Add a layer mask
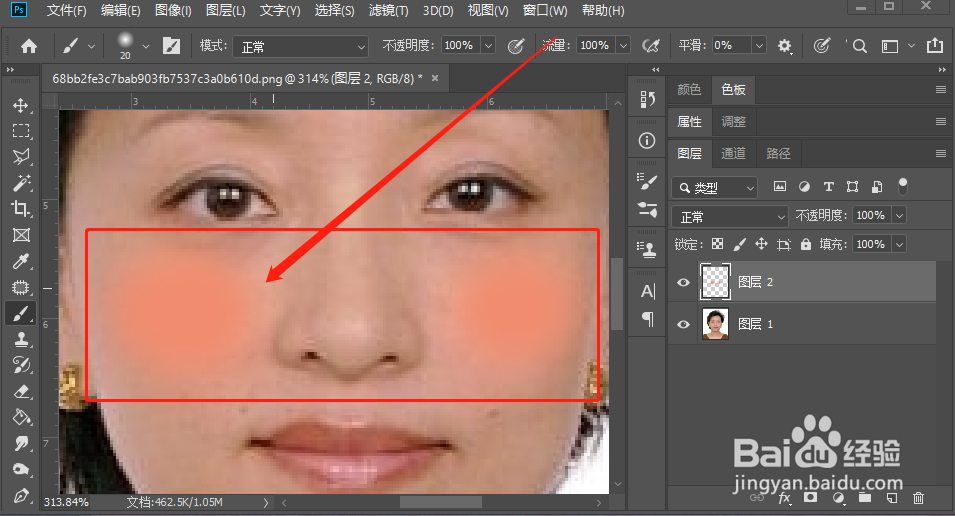Viewport: 955px width, 516px height. coord(810,498)
